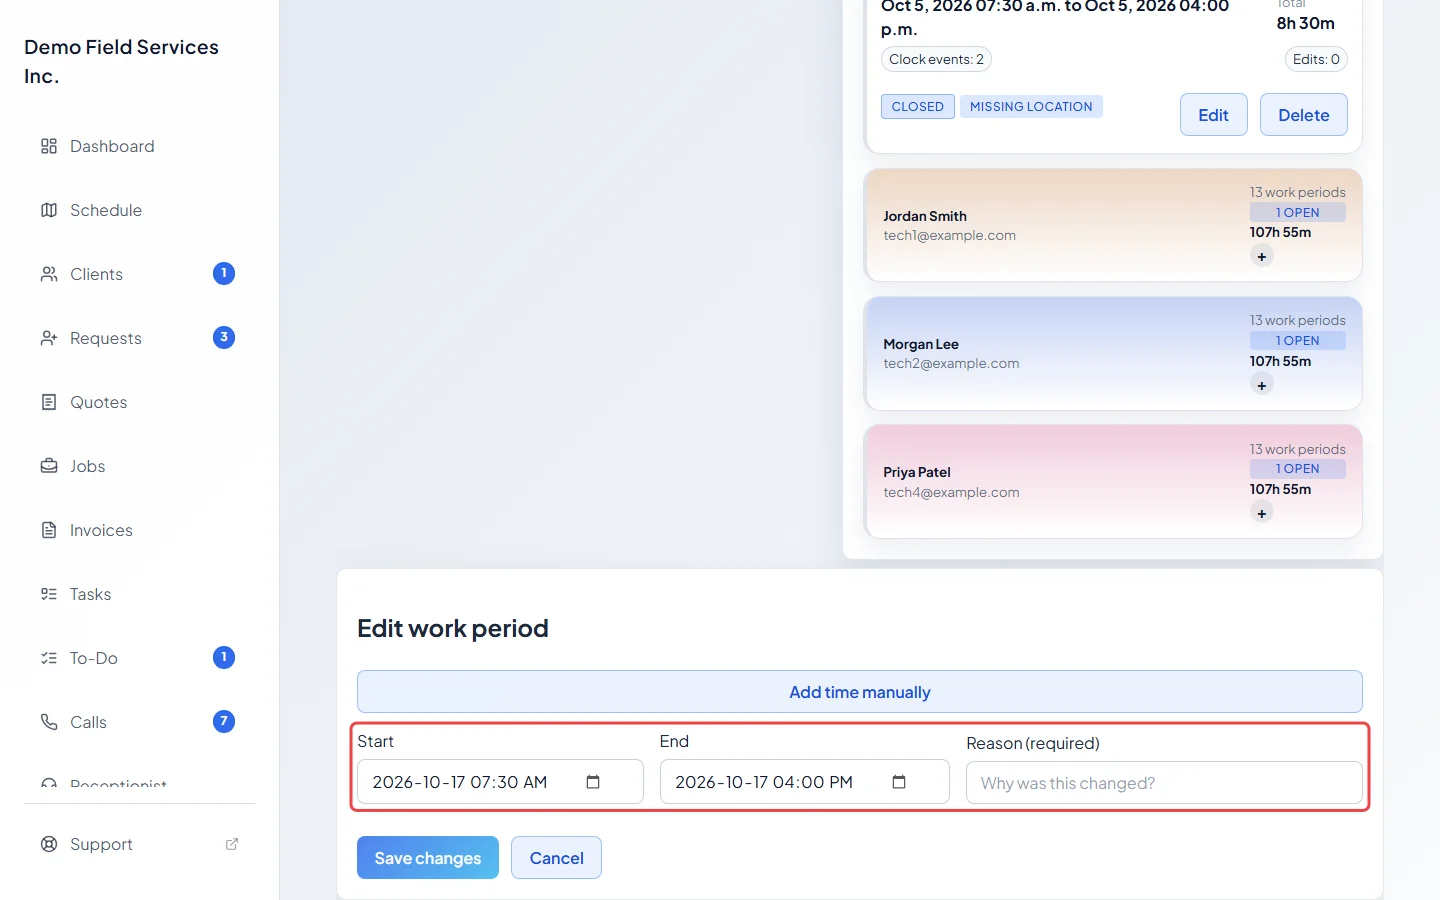
Task: Click the Invoices file icon
Action: (x=49, y=530)
